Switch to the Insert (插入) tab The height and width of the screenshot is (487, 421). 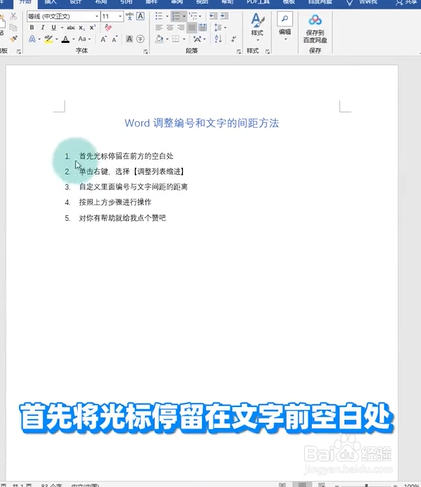coord(50,2)
